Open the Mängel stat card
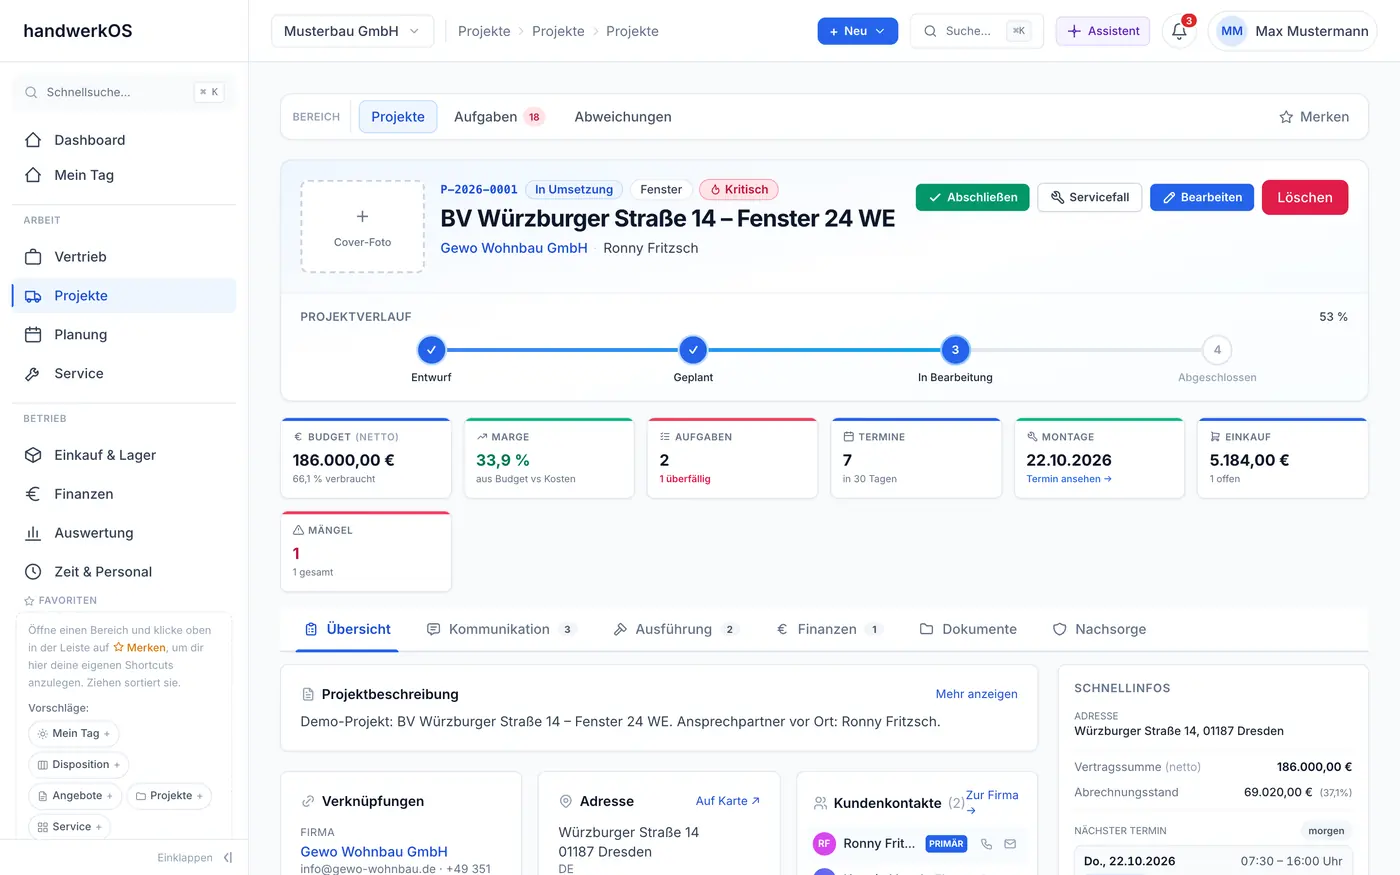The image size is (1400, 875). click(x=366, y=552)
